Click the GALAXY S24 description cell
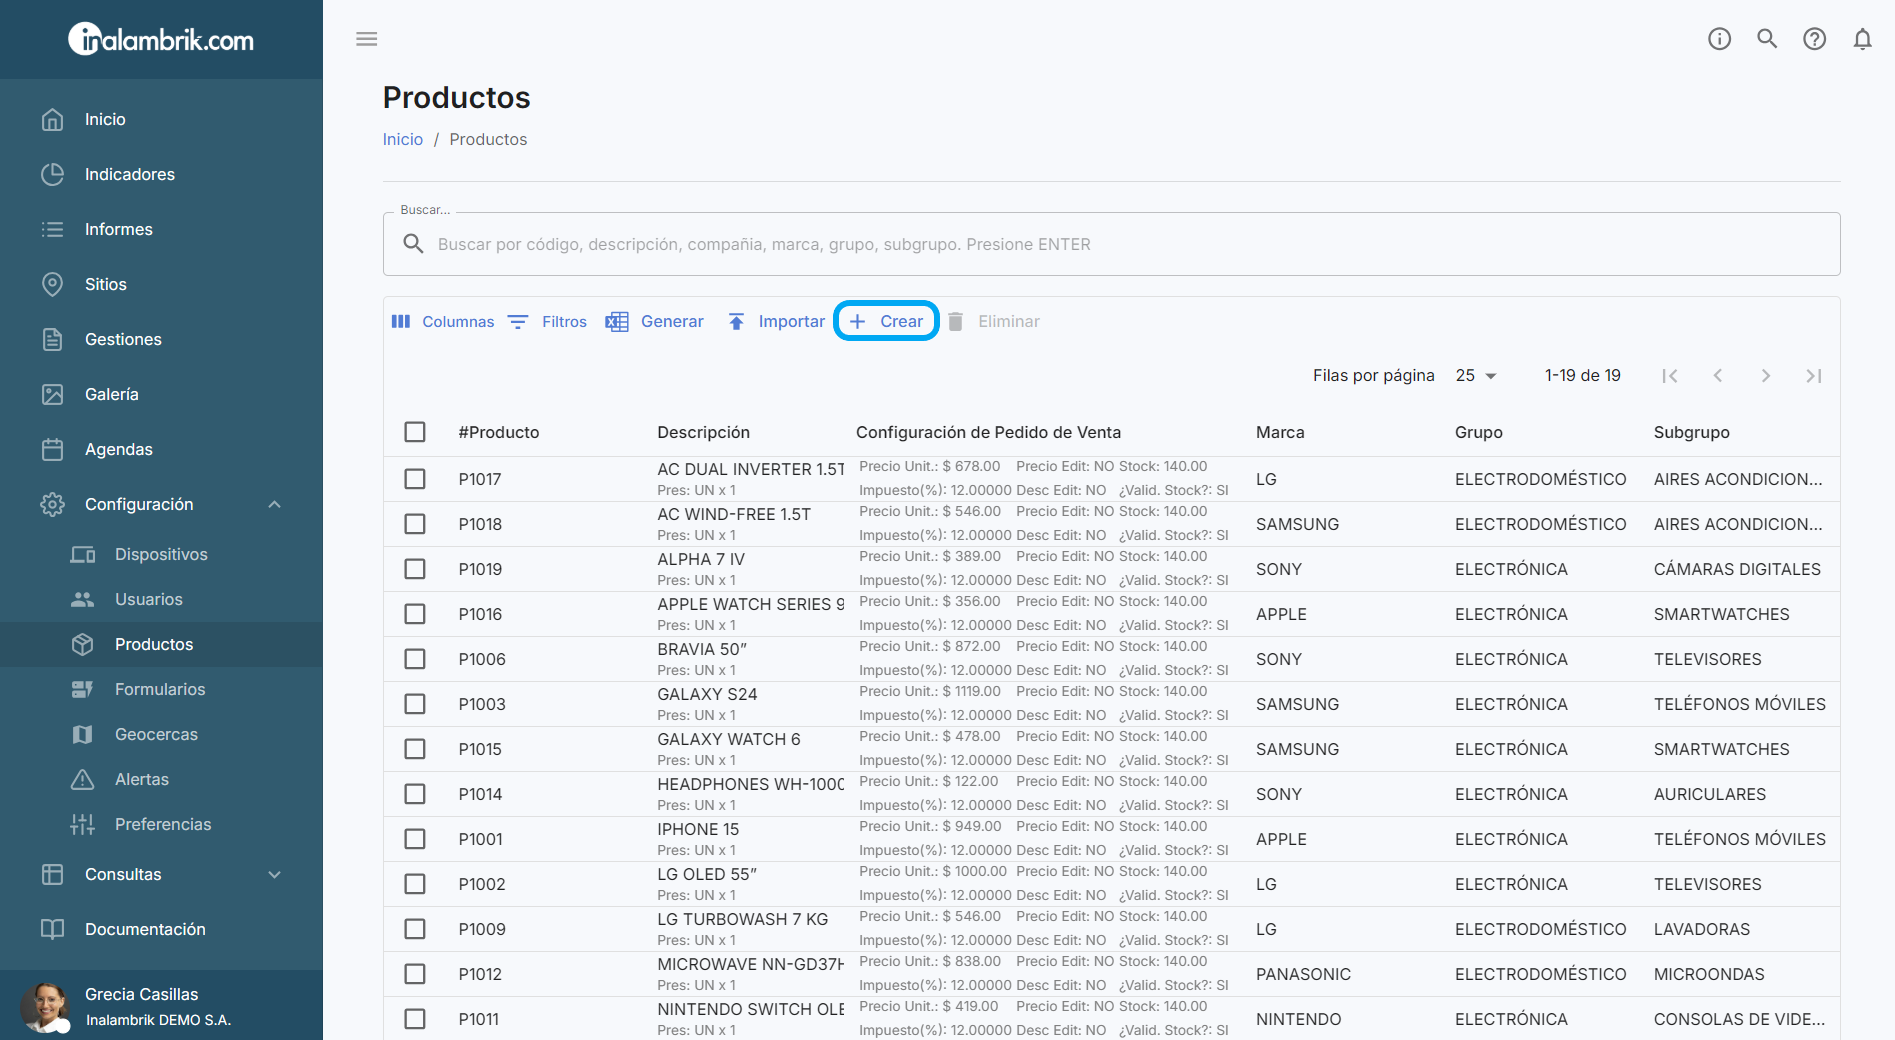 707,694
